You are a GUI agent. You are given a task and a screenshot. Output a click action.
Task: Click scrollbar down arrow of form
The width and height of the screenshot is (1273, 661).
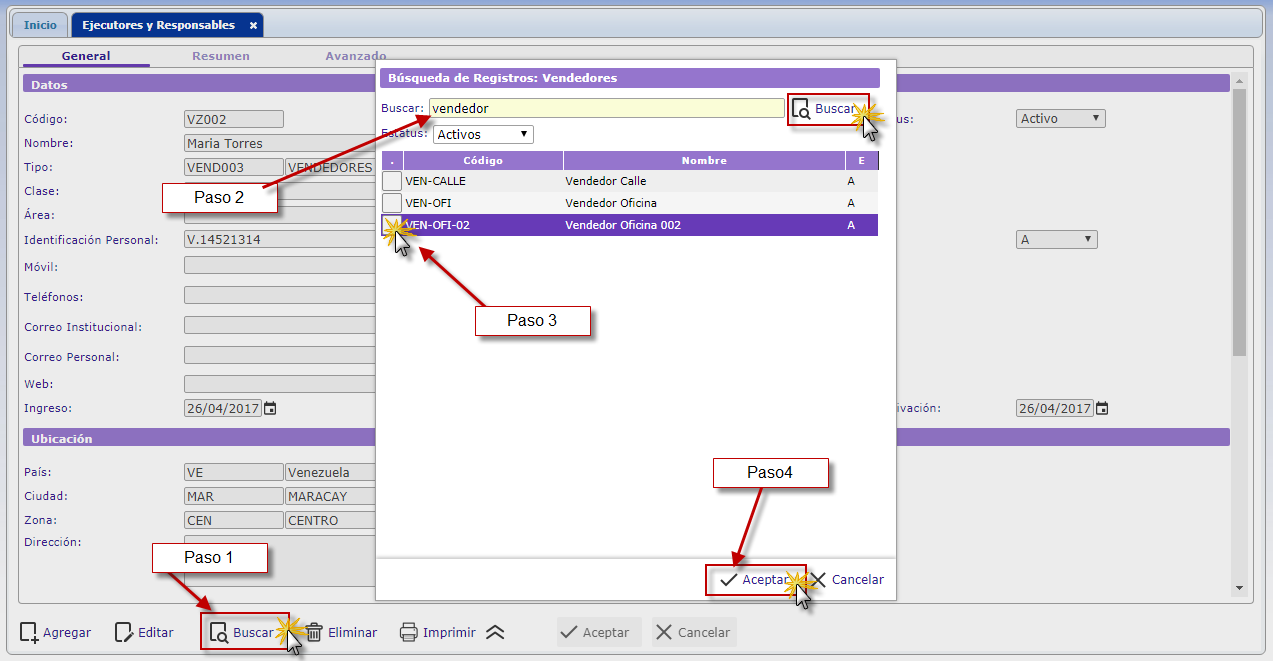1240,588
